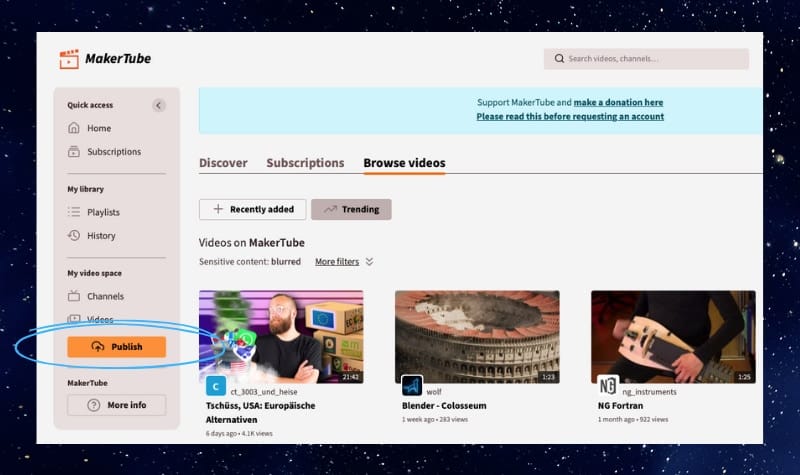Filter by Recently added
This screenshot has width=800, height=475.
pyautogui.click(x=253, y=209)
